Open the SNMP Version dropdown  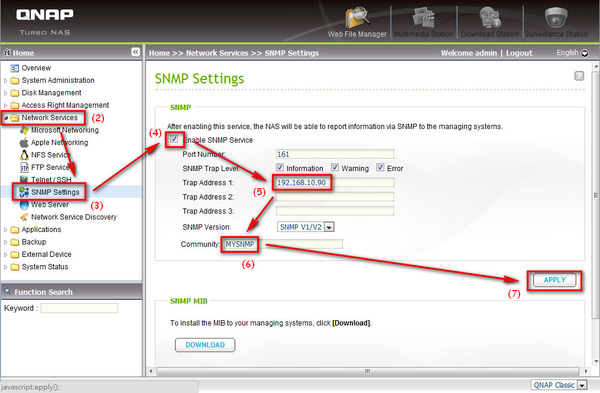(305, 227)
